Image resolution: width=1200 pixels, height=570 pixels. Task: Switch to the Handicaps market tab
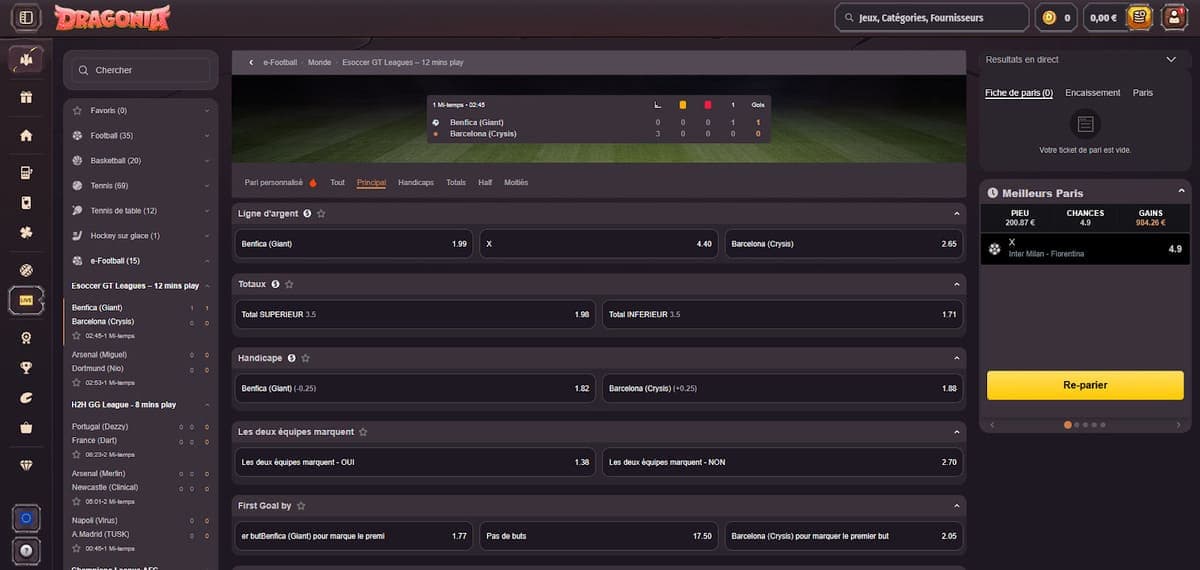pos(416,182)
